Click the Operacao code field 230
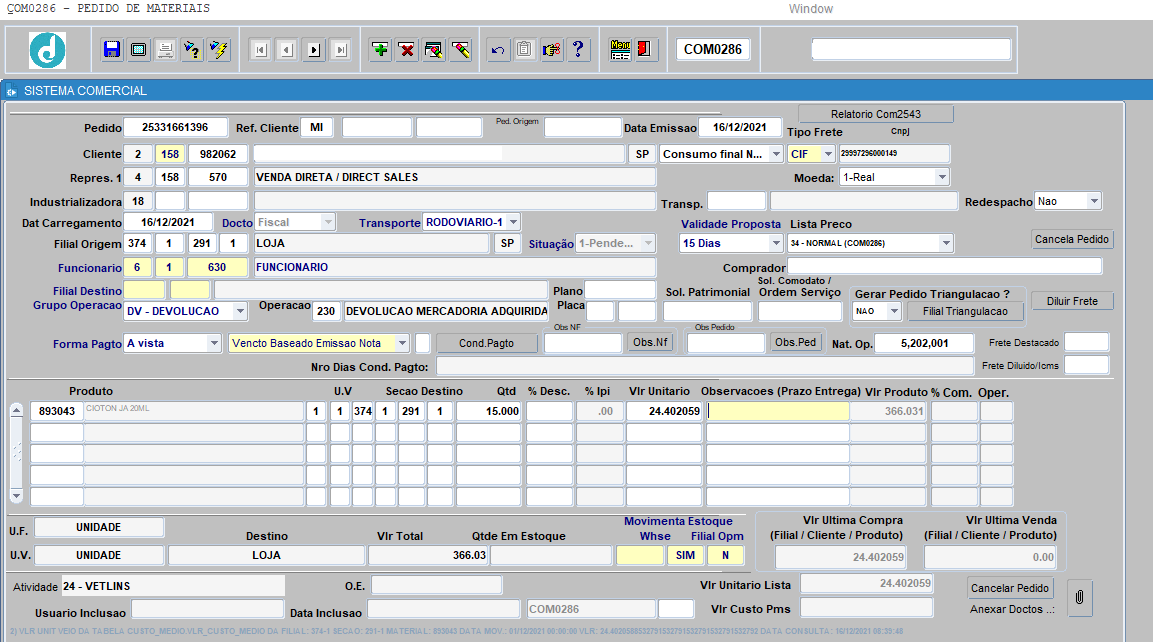The width and height of the screenshot is (1153, 642). tap(326, 311)
